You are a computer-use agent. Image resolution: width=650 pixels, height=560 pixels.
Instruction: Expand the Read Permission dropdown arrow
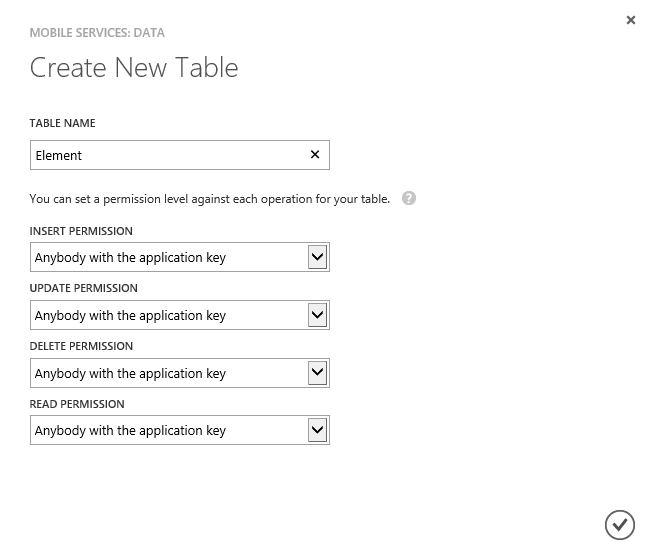pos(317,430)
